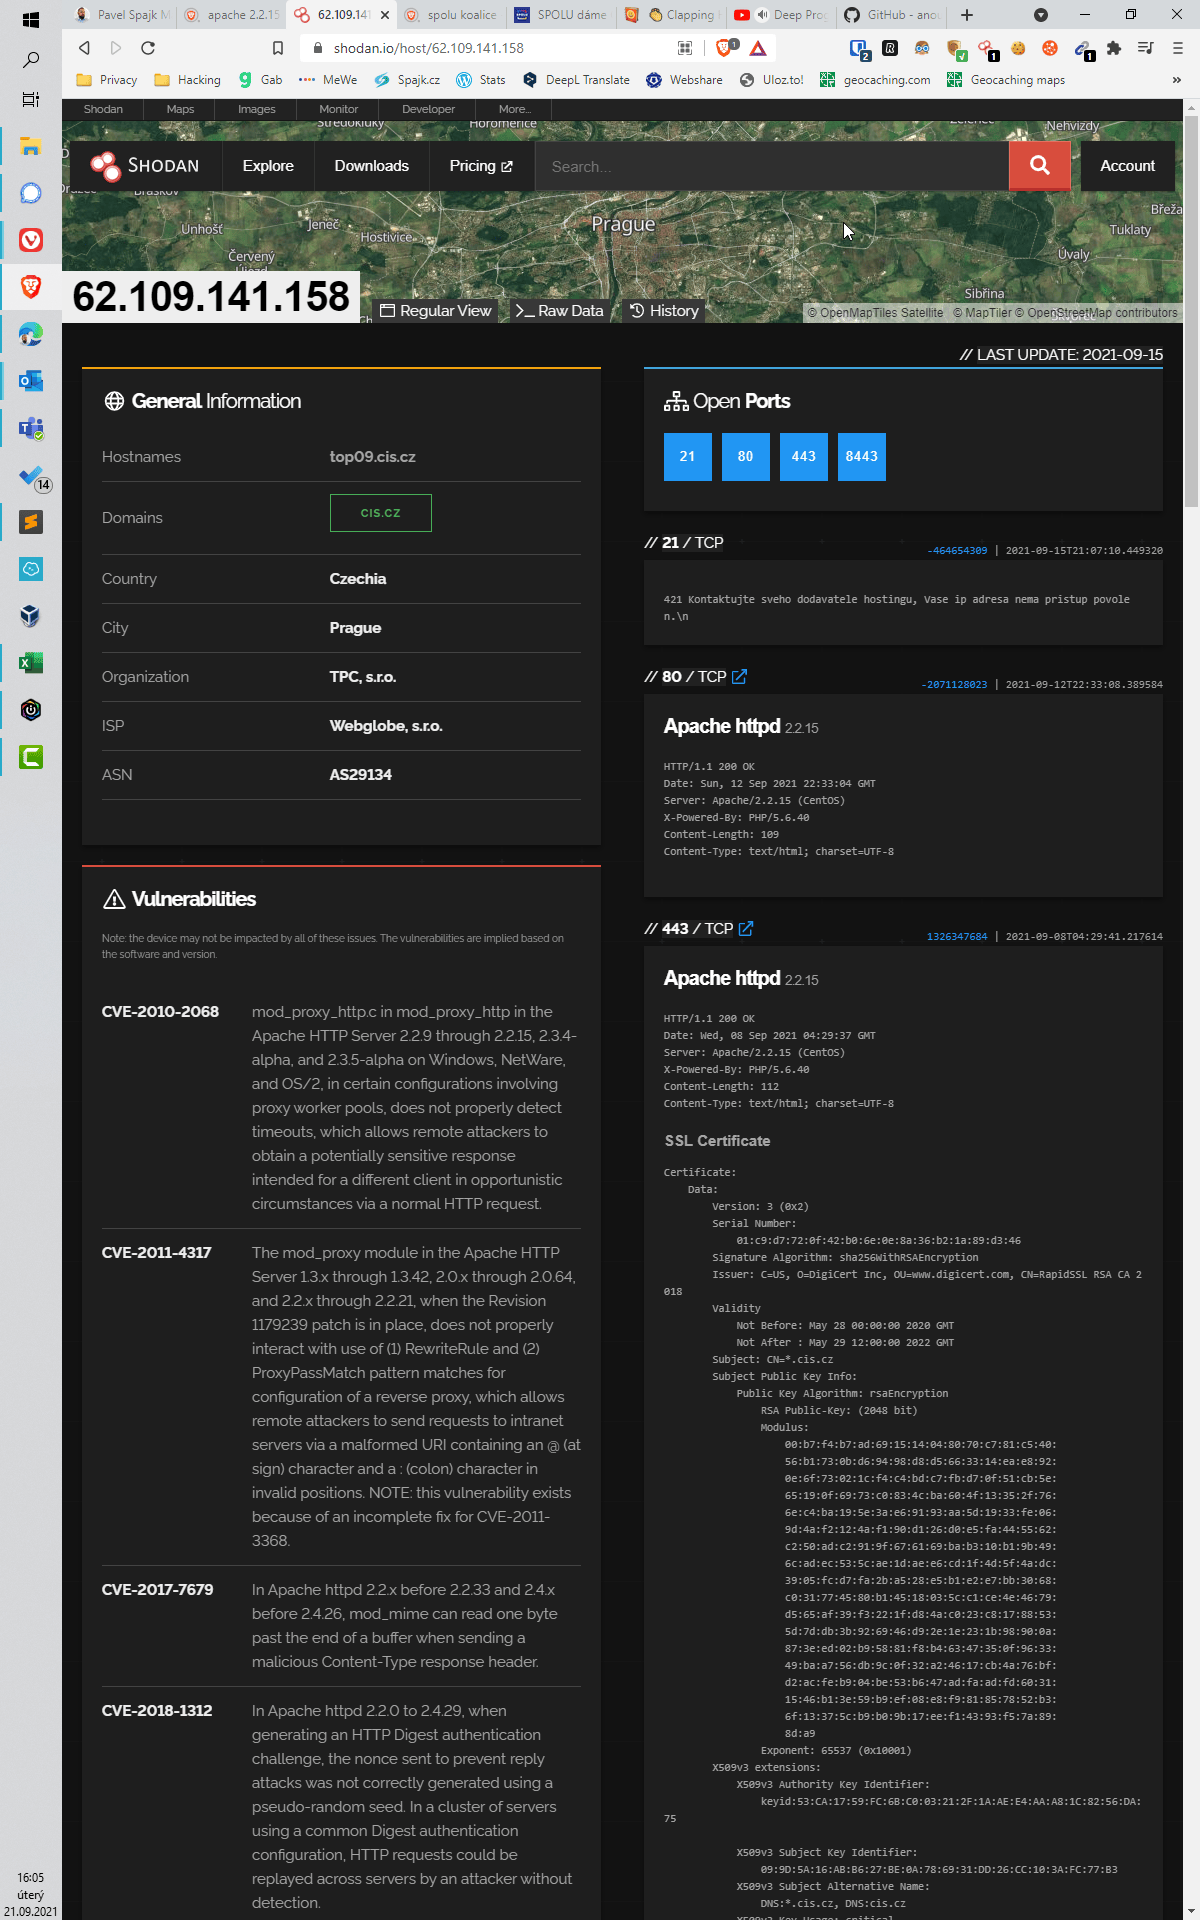
Task: Select Images in Shodan top bar
Action: [x=257, y=109]
